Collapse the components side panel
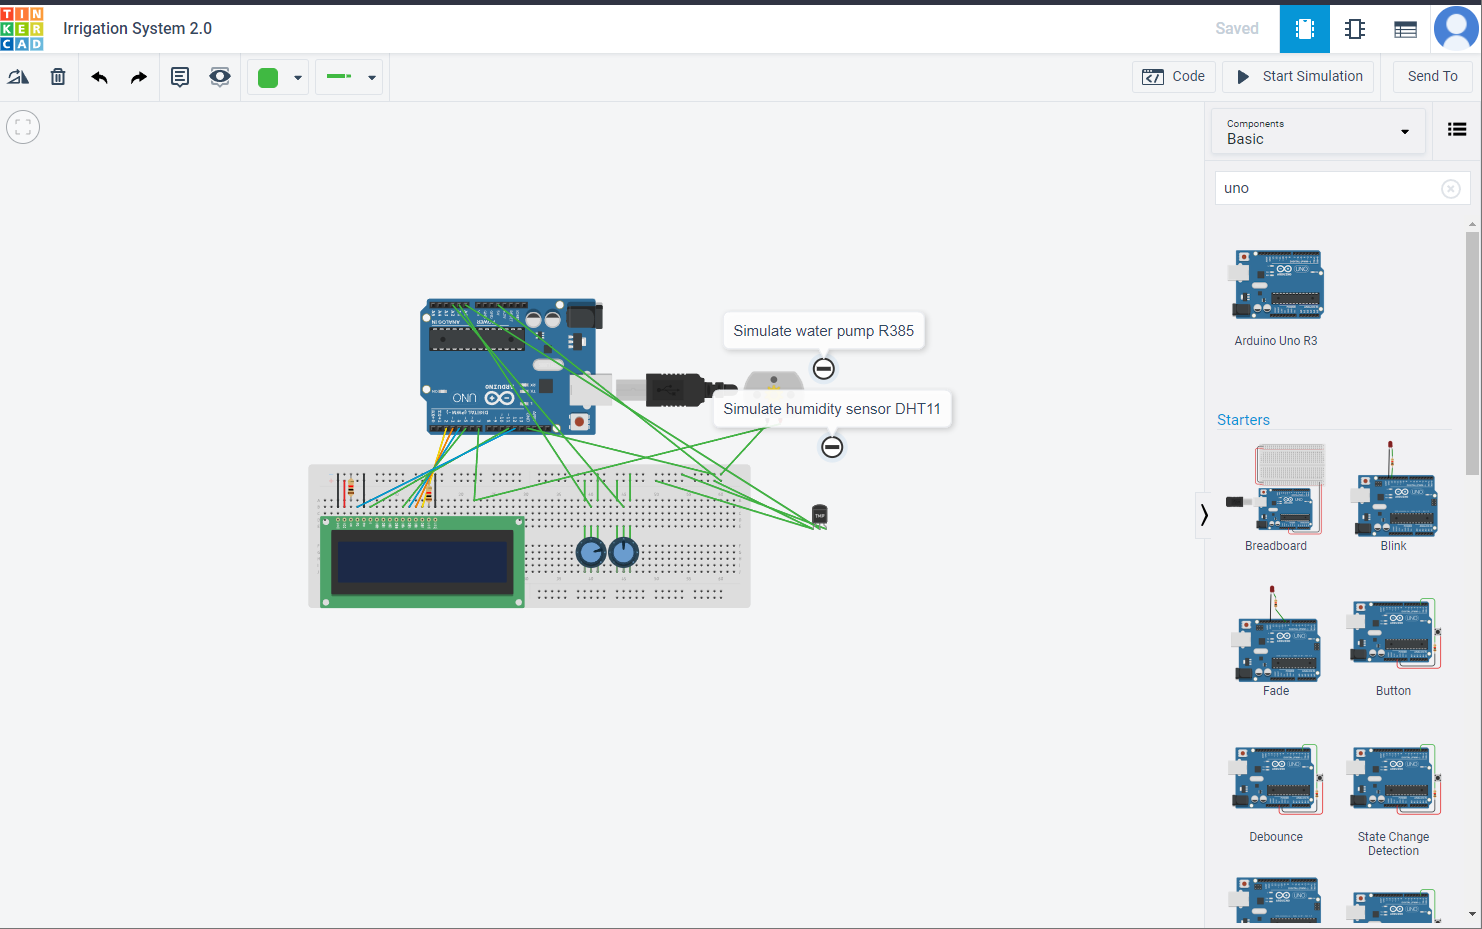Screen dimensions: 1482x929 tap(1204, 515)
